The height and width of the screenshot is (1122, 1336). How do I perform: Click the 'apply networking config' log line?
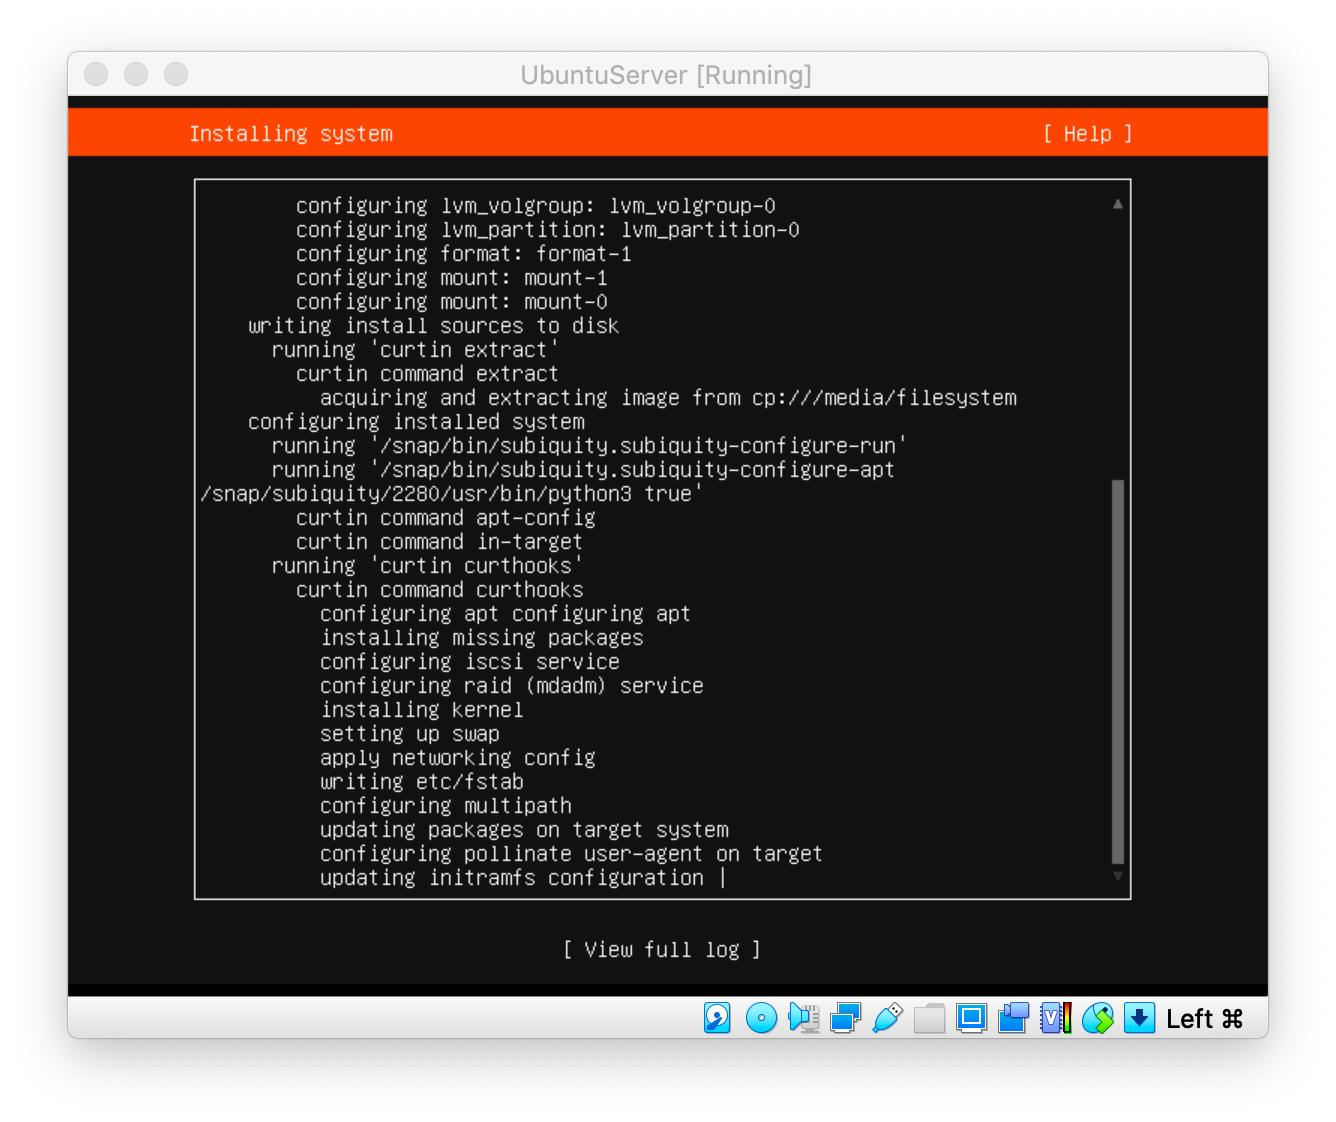coord(458,758)
